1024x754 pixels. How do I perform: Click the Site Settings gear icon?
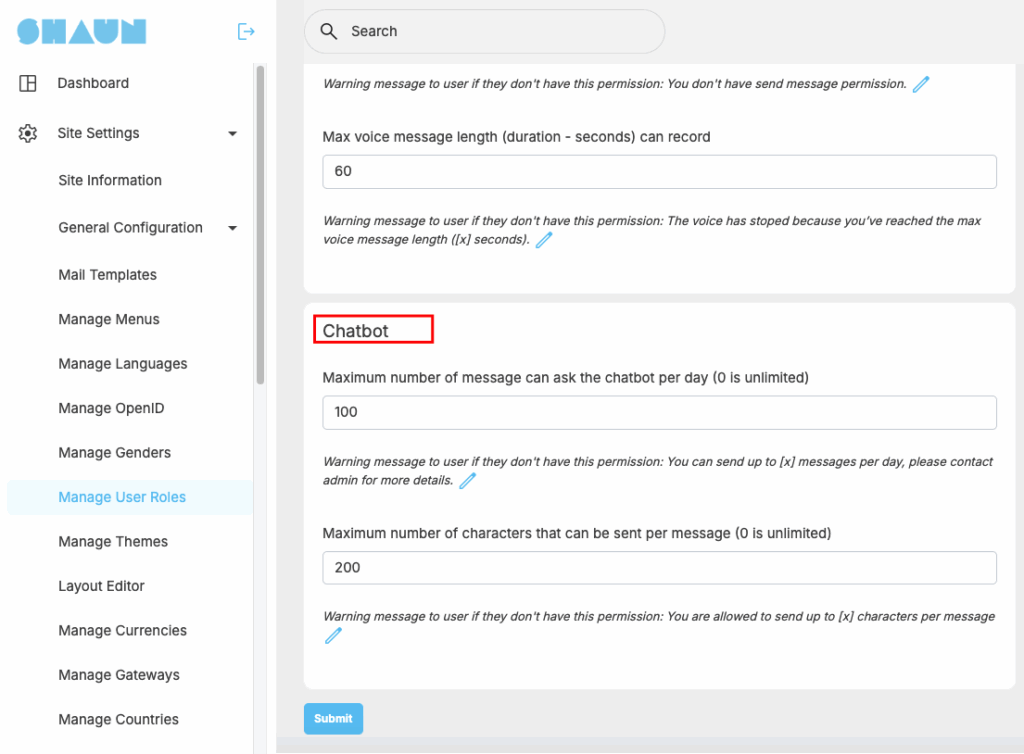coord(28,133)
